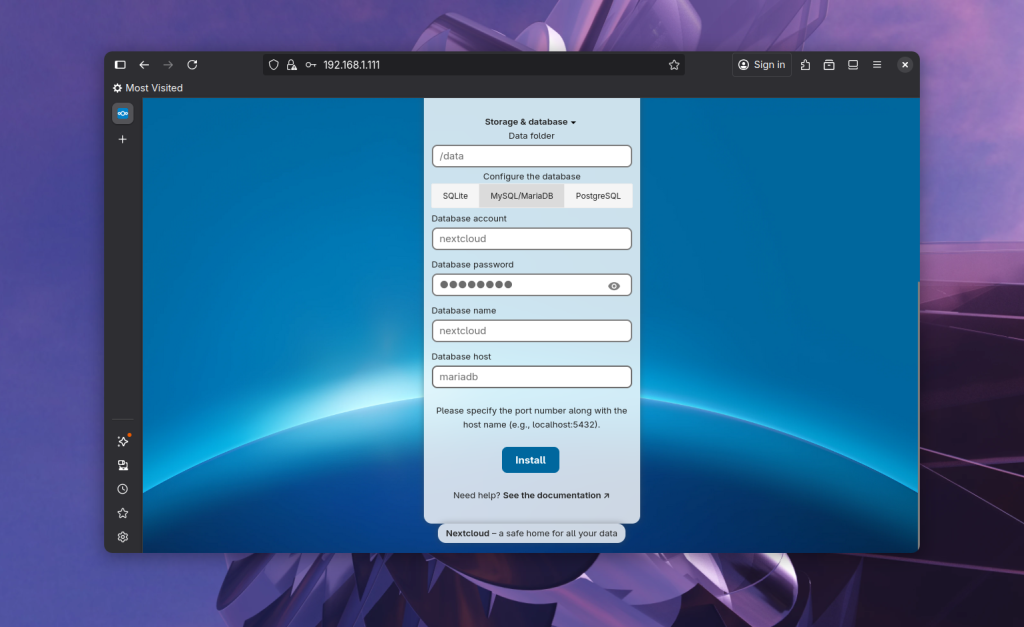Open the Most Visited bookmarks folder

click(148, 88)
